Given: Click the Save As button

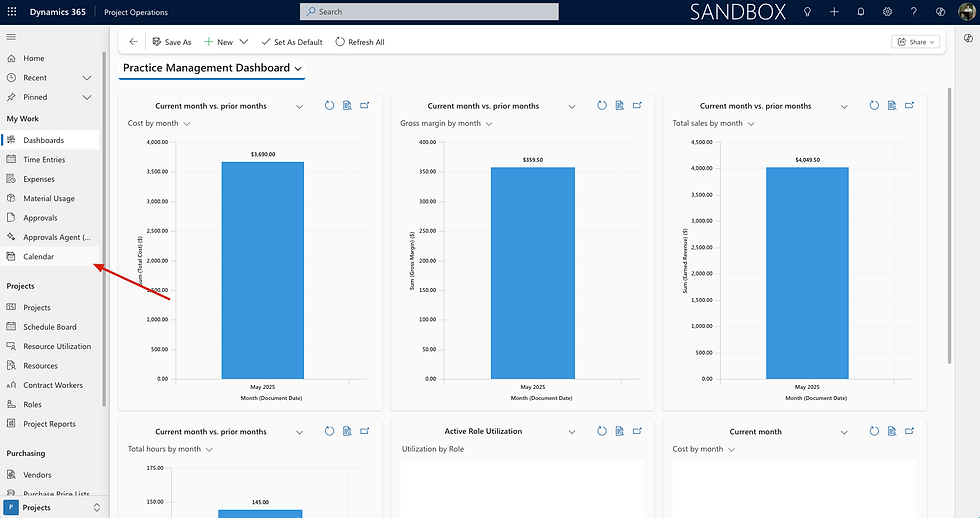Looking at the screenshot, I should [172, 42].
